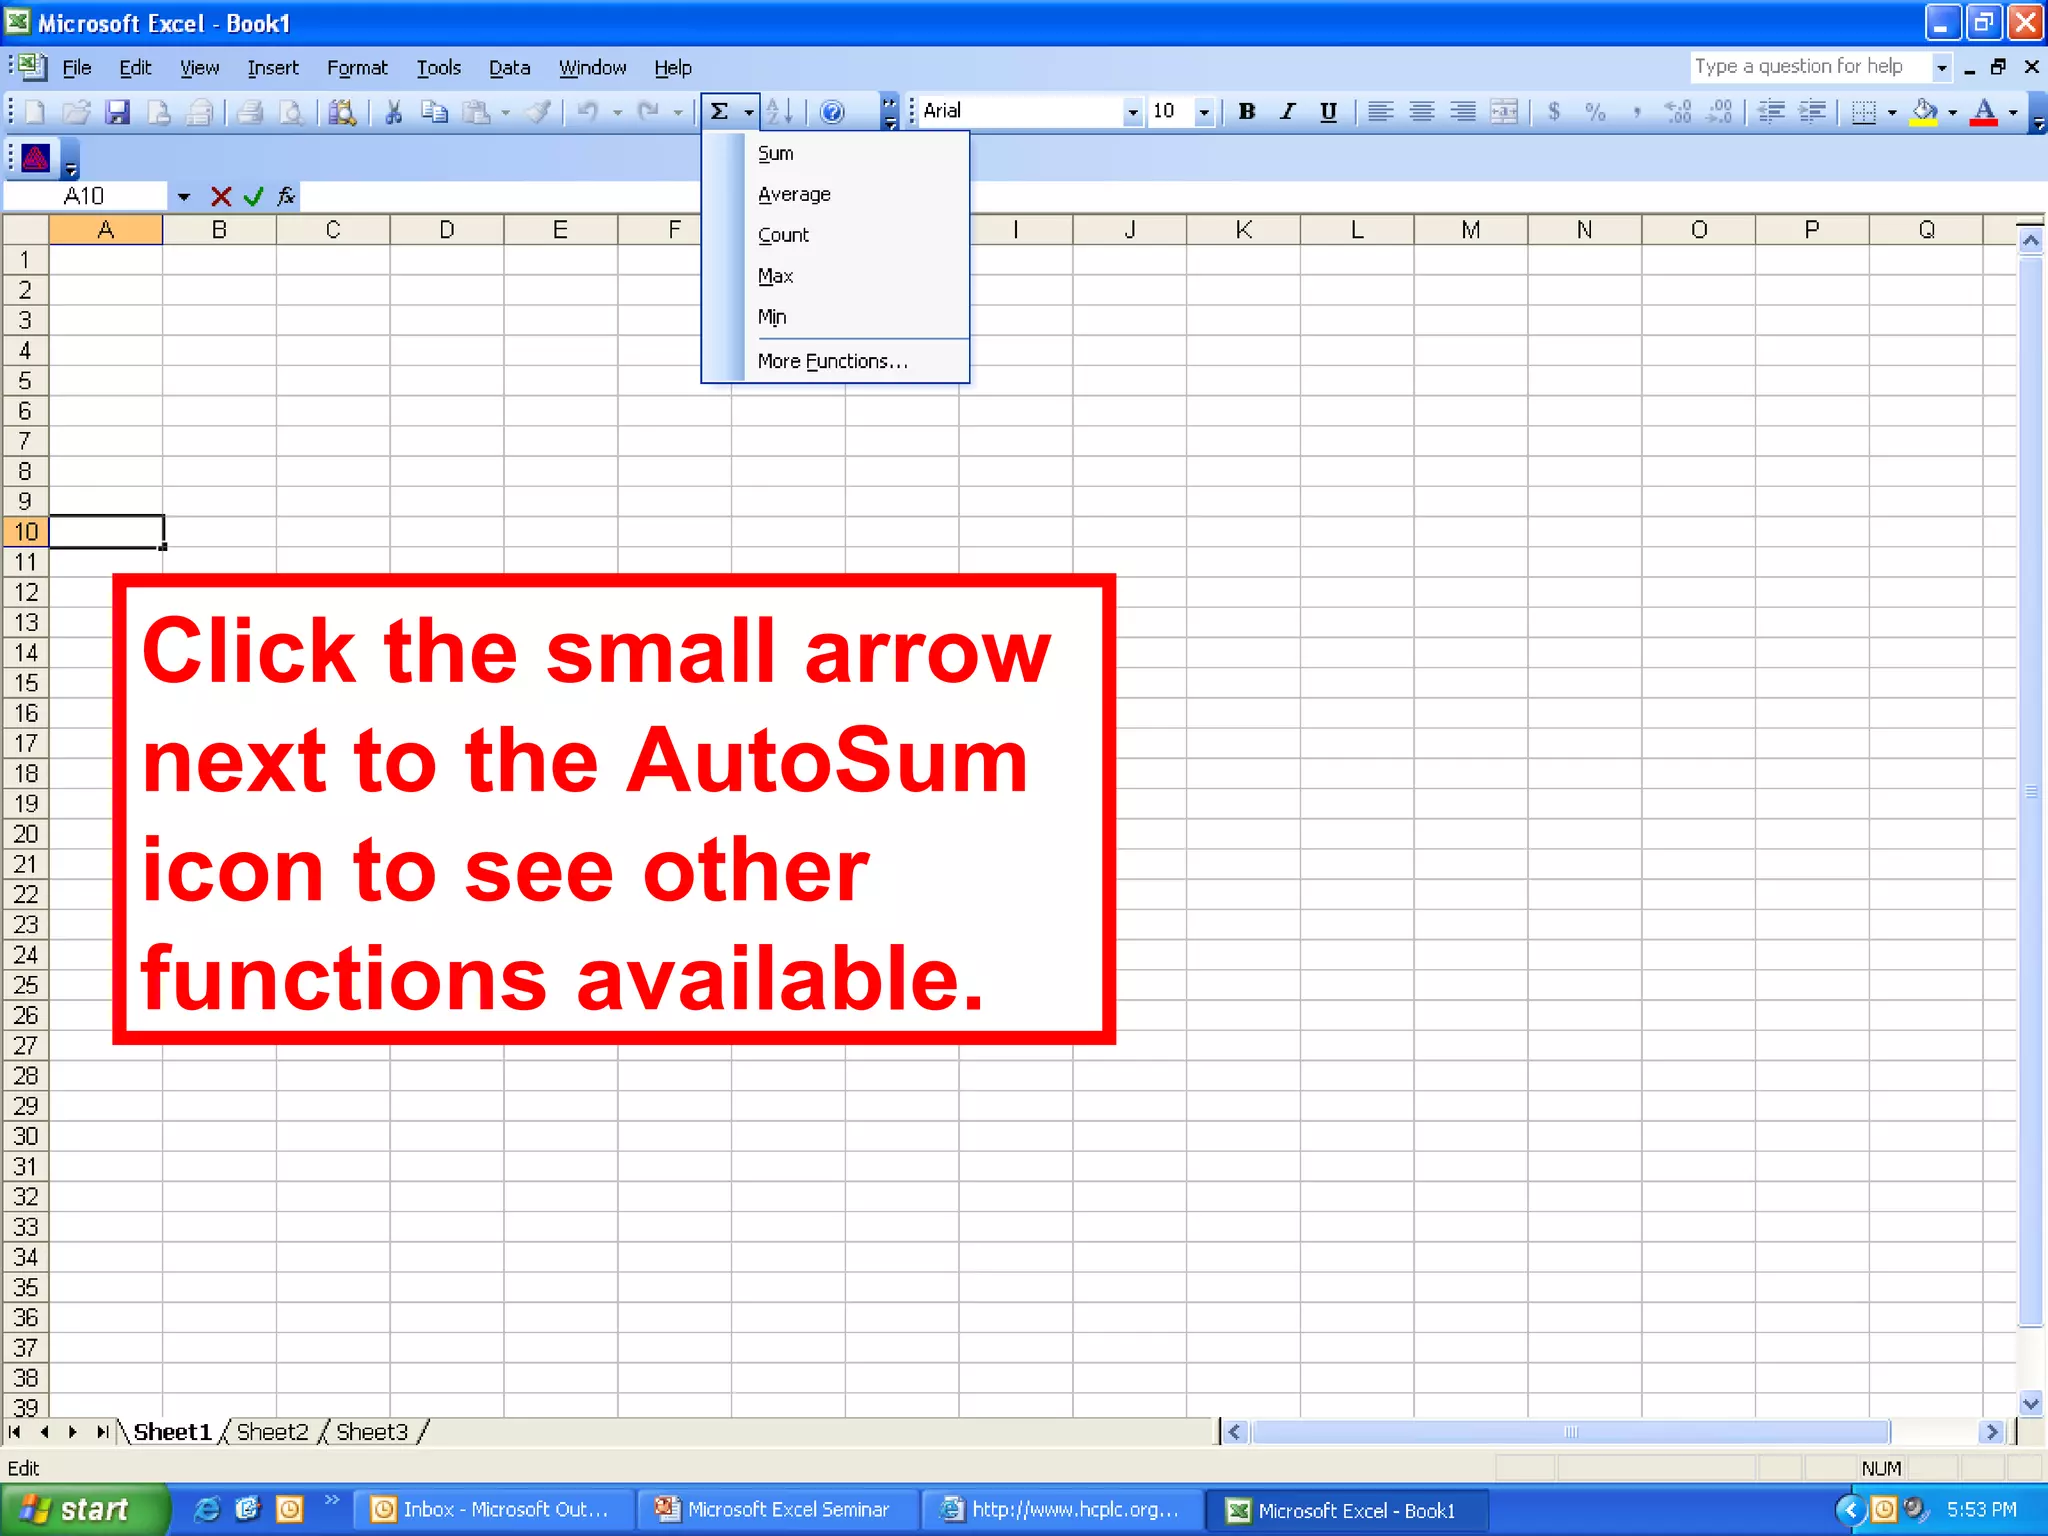Click the Print icon
Screen dimensions: 2048x1536
point(250,112)
